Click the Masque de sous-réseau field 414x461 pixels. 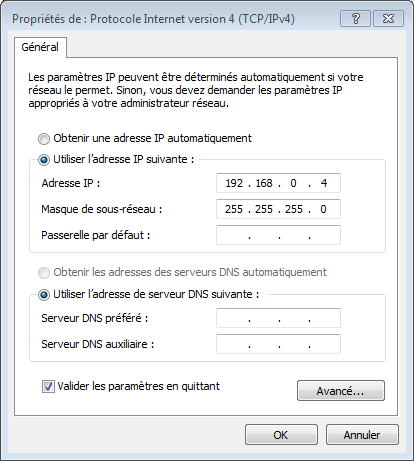coord(278,209)
